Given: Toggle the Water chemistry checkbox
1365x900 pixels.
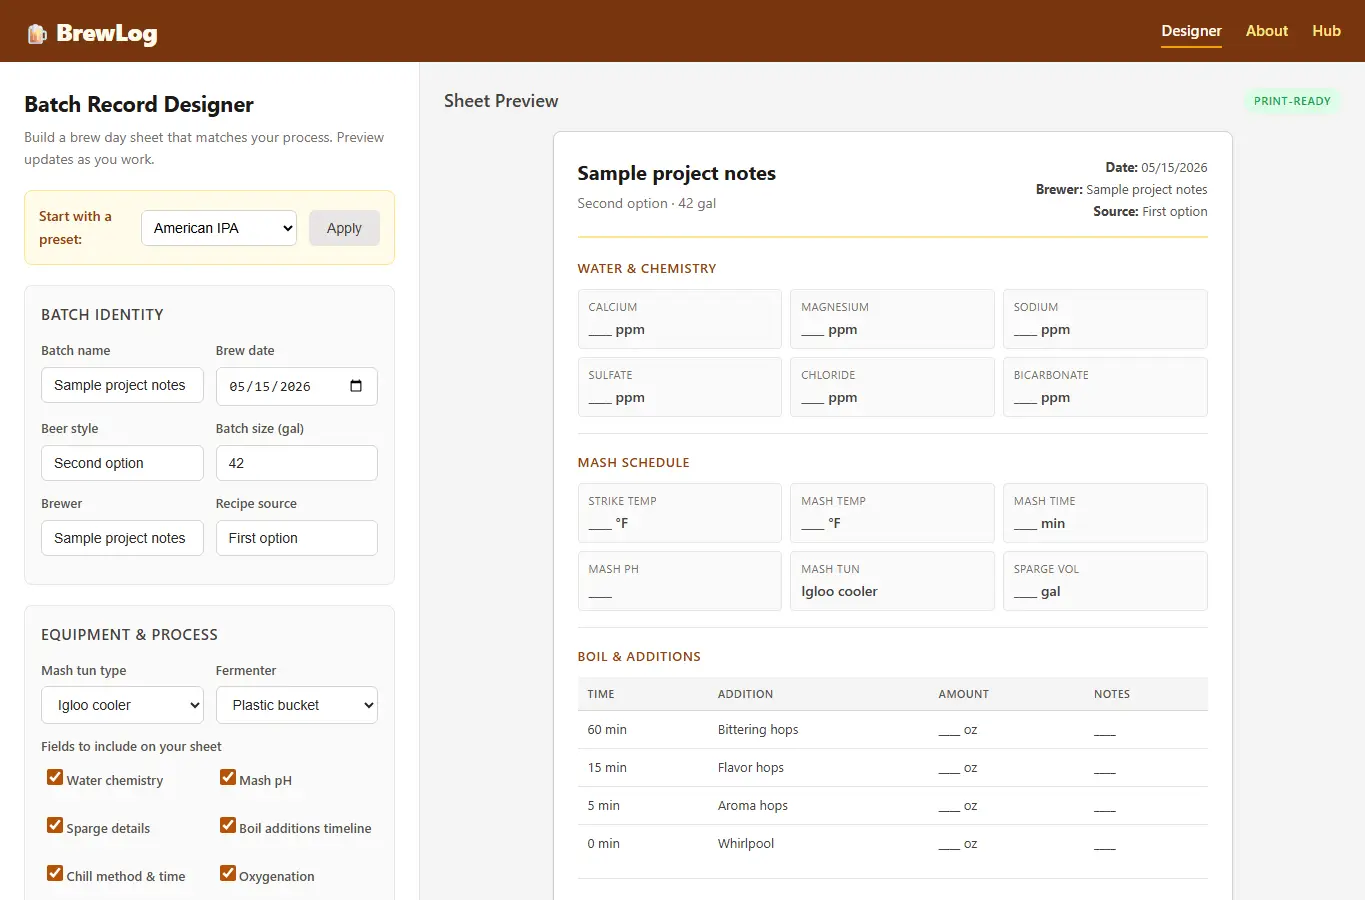Looking at the screenshot, I should (x=55, y=777).
